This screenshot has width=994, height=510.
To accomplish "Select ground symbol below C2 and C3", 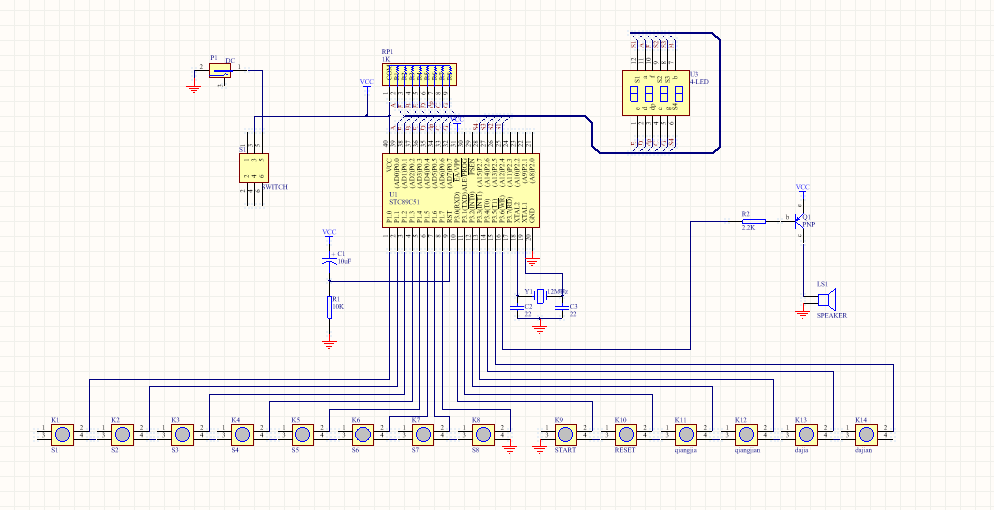I will [x=539, y=328].
